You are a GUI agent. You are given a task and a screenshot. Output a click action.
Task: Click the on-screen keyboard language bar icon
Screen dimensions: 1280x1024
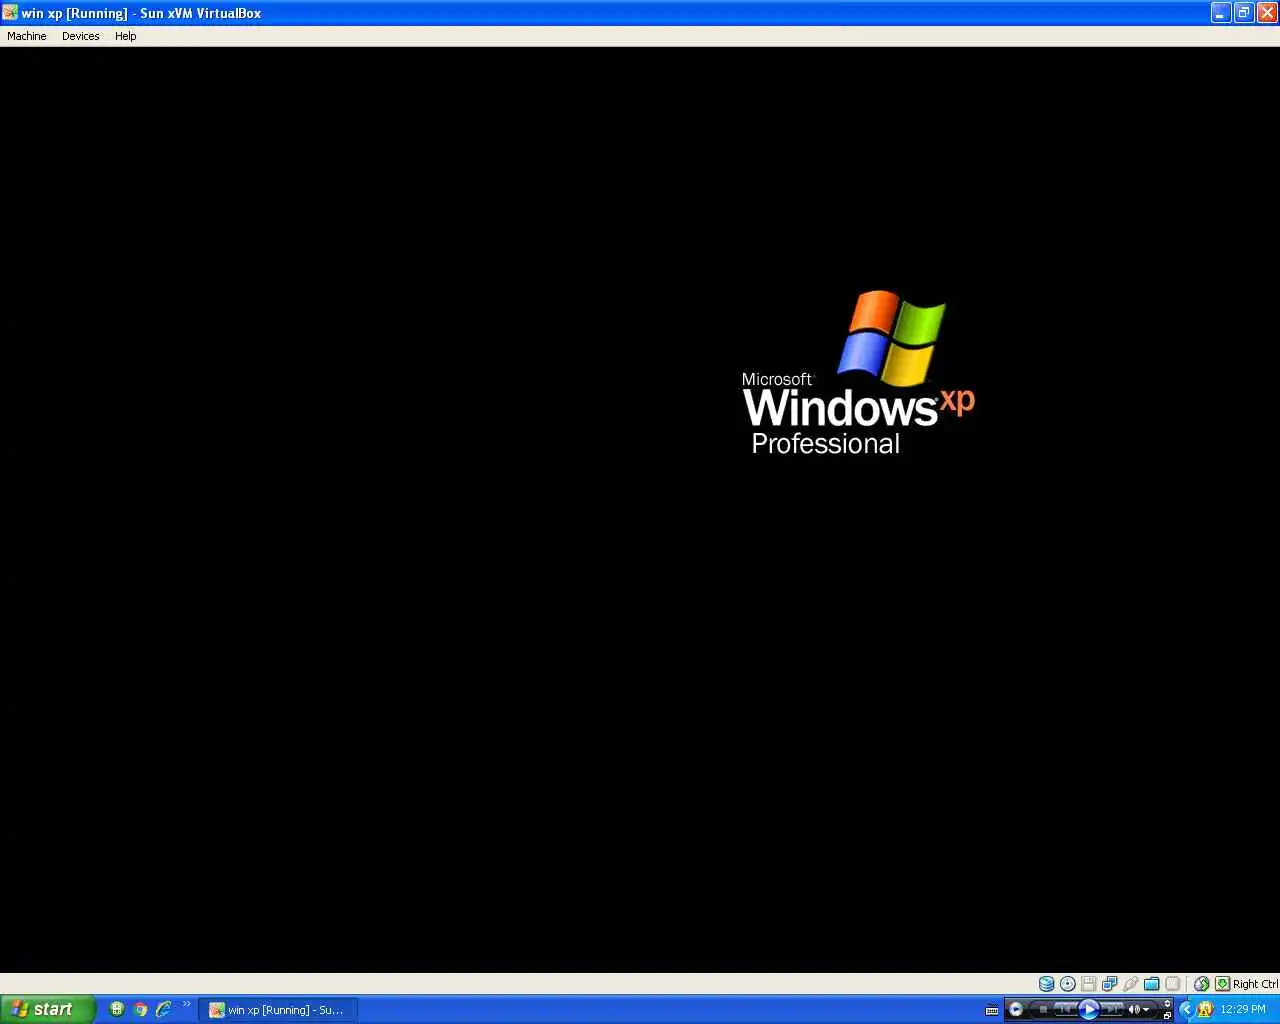tap(991, 1010)
